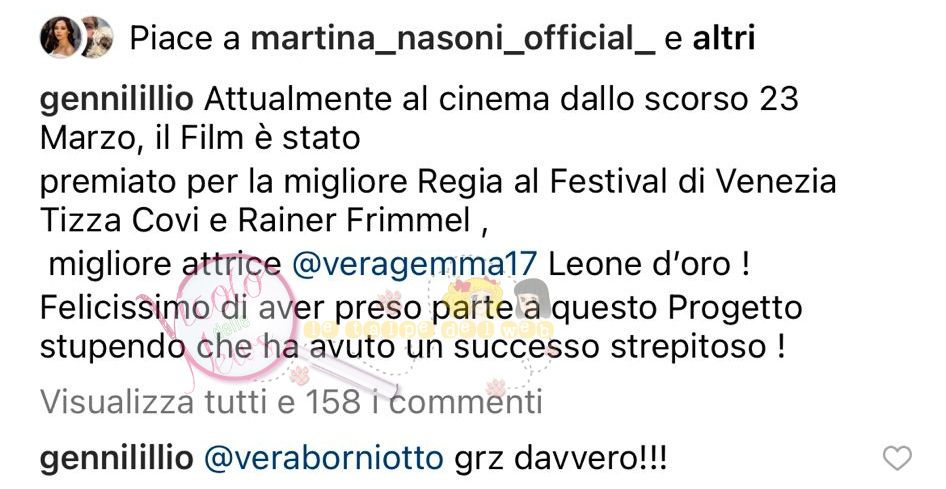Open the second overlapping liker avatar

point(97,37)
